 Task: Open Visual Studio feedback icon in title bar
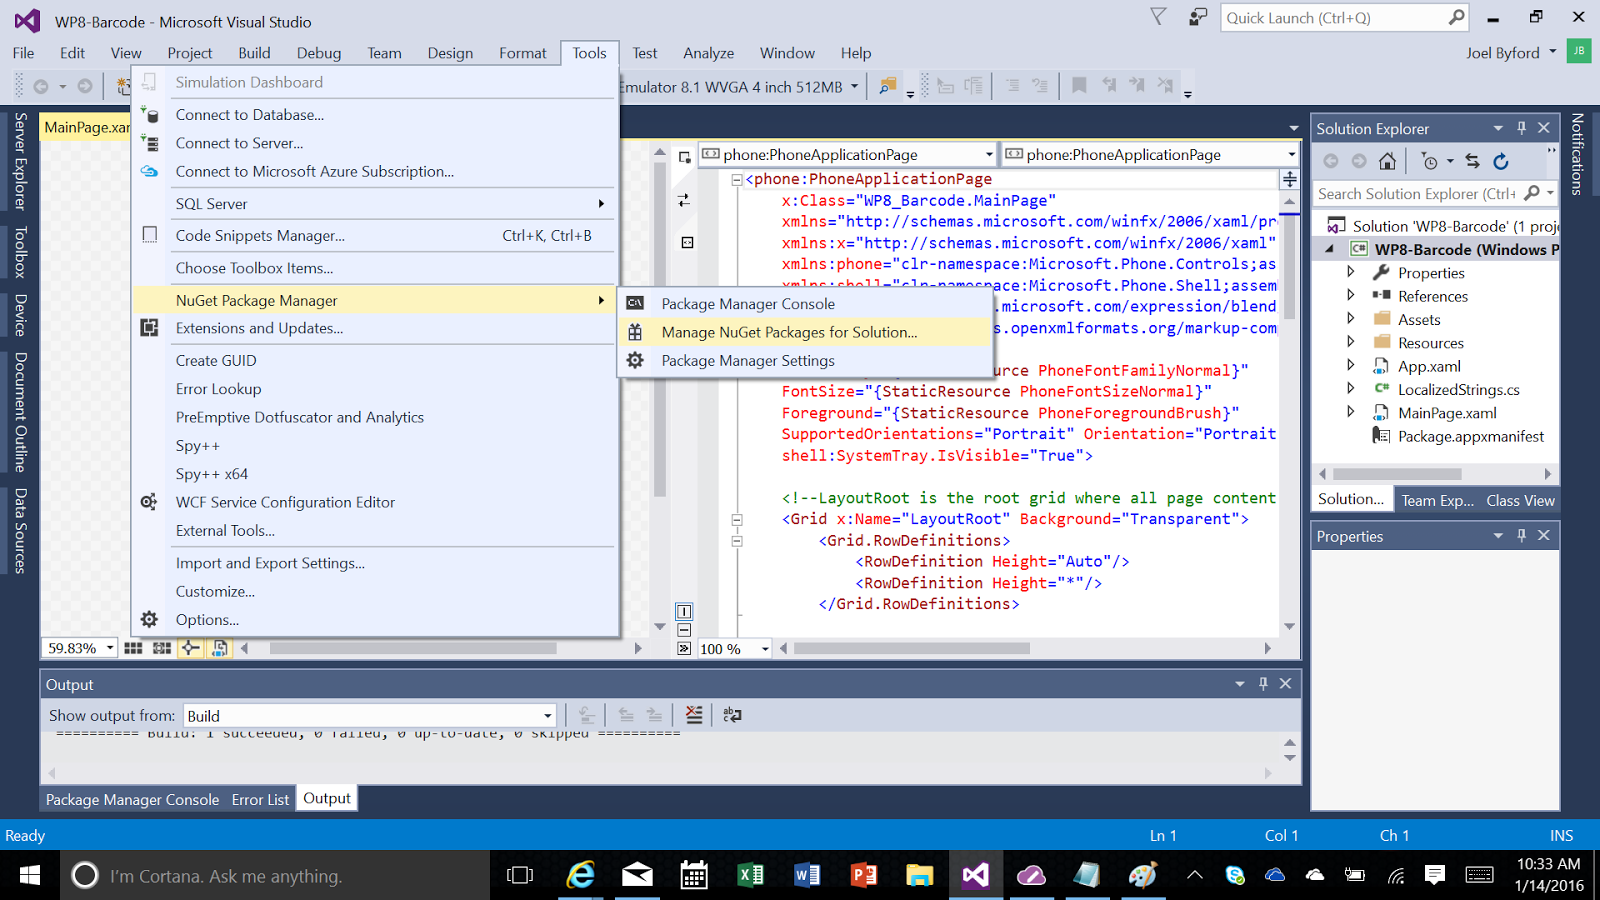[x=1197, y=18]
